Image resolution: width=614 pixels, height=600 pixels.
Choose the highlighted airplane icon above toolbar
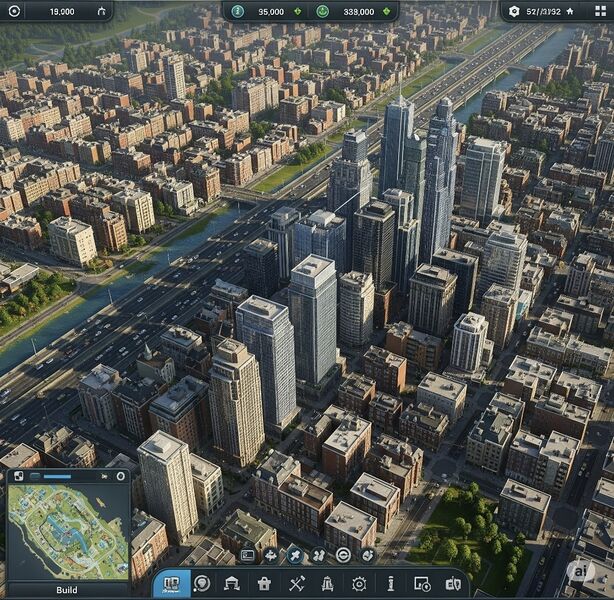click(295, 555)
